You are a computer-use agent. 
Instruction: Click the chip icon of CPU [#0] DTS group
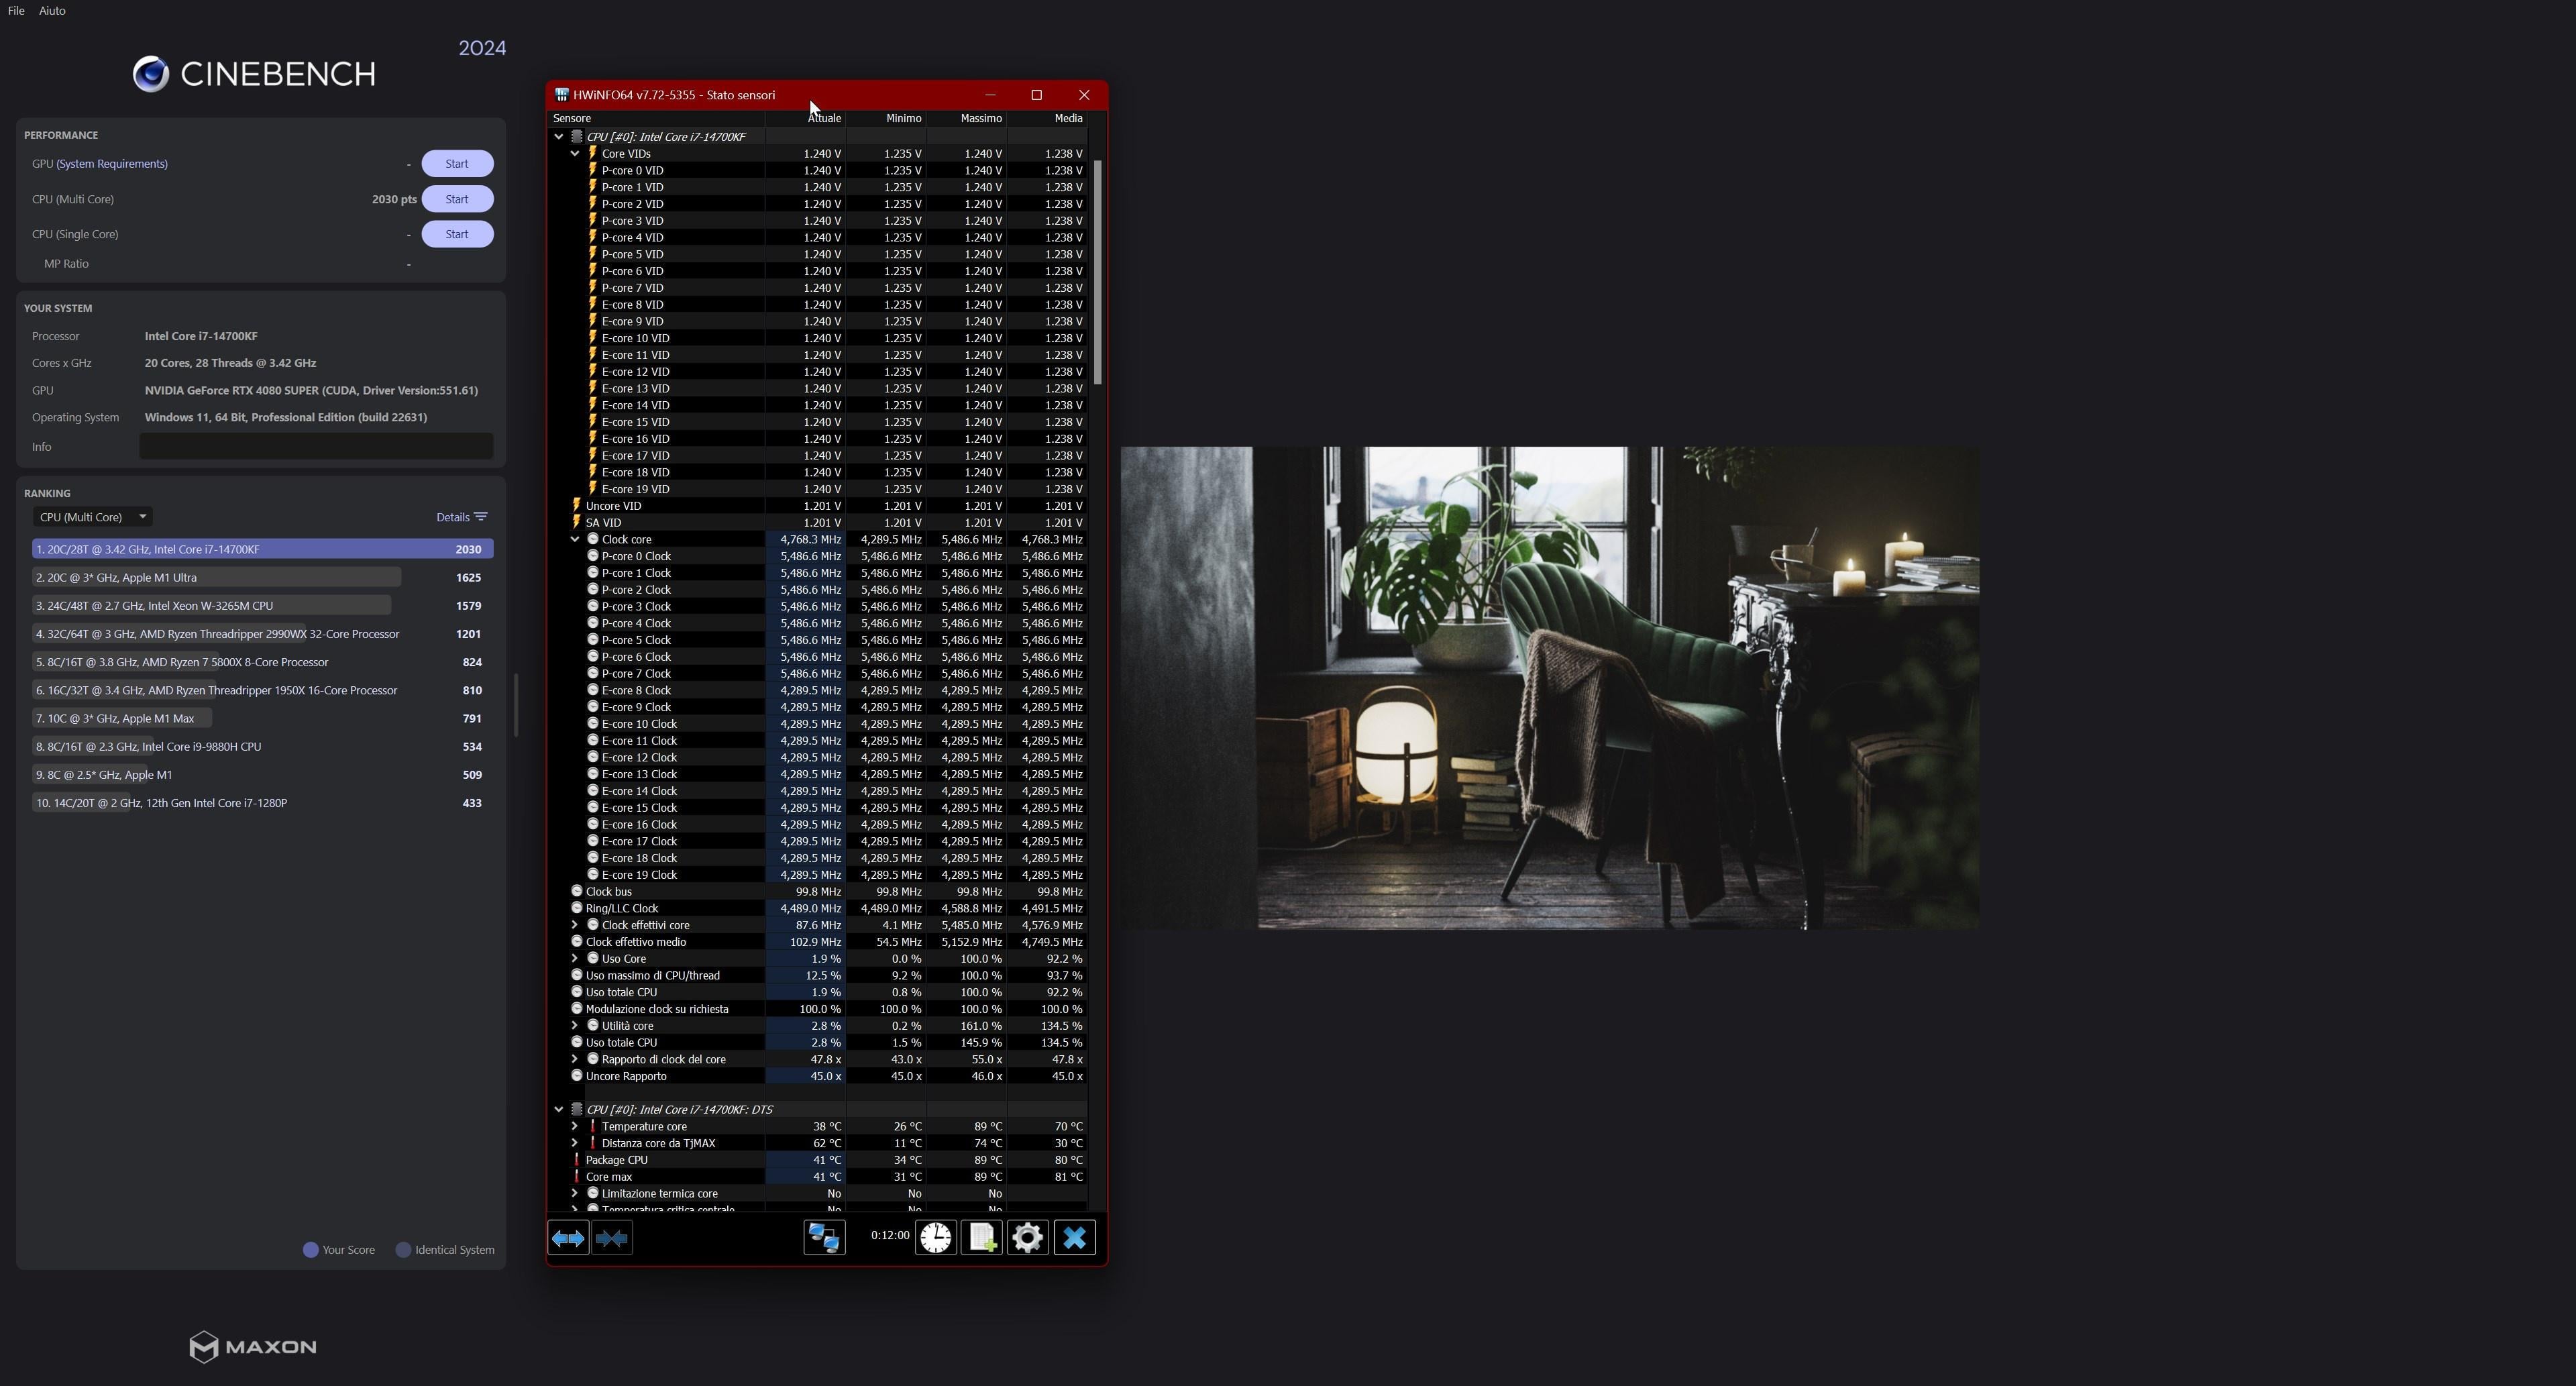(x=577, y=1109)
